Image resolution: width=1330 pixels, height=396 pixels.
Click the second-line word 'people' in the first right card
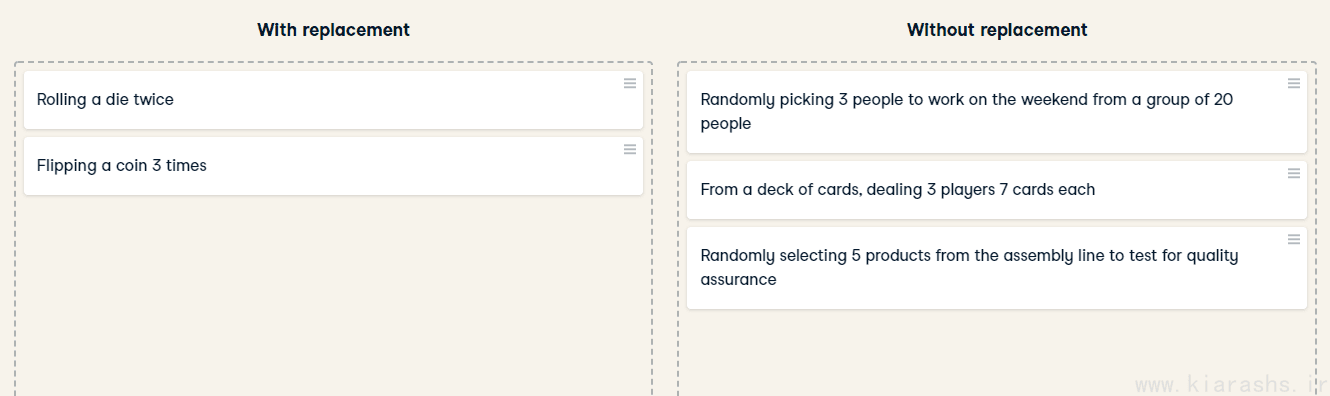coord(725,125)
